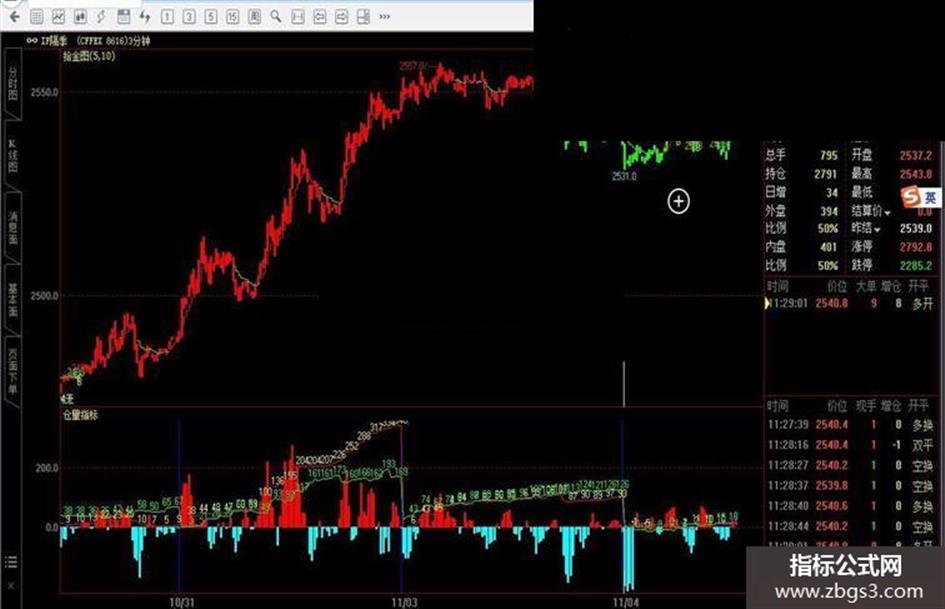Select the 11:28:16 双平 trade row
This screenshot has height=609, width=945.
point(852,445)
